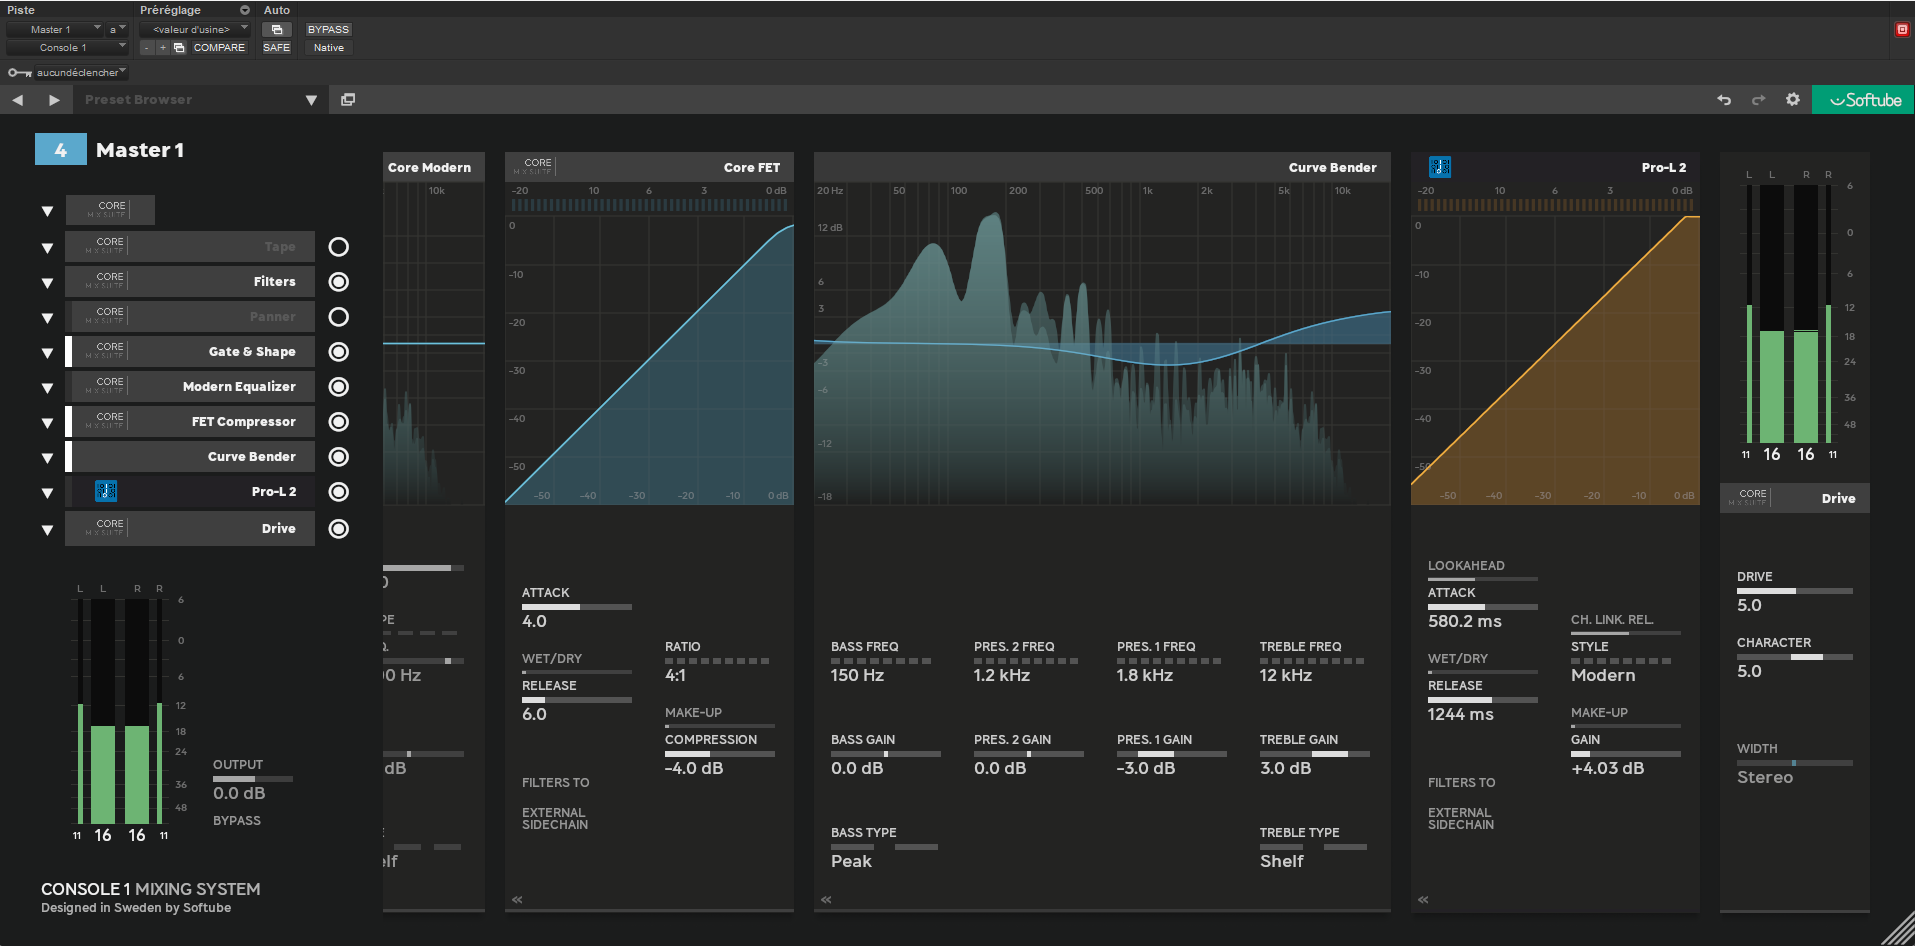Collapse the Pro-L 2 panel with double chevron
This screenshot has height=946, width=1915.
coord(1423,900)
